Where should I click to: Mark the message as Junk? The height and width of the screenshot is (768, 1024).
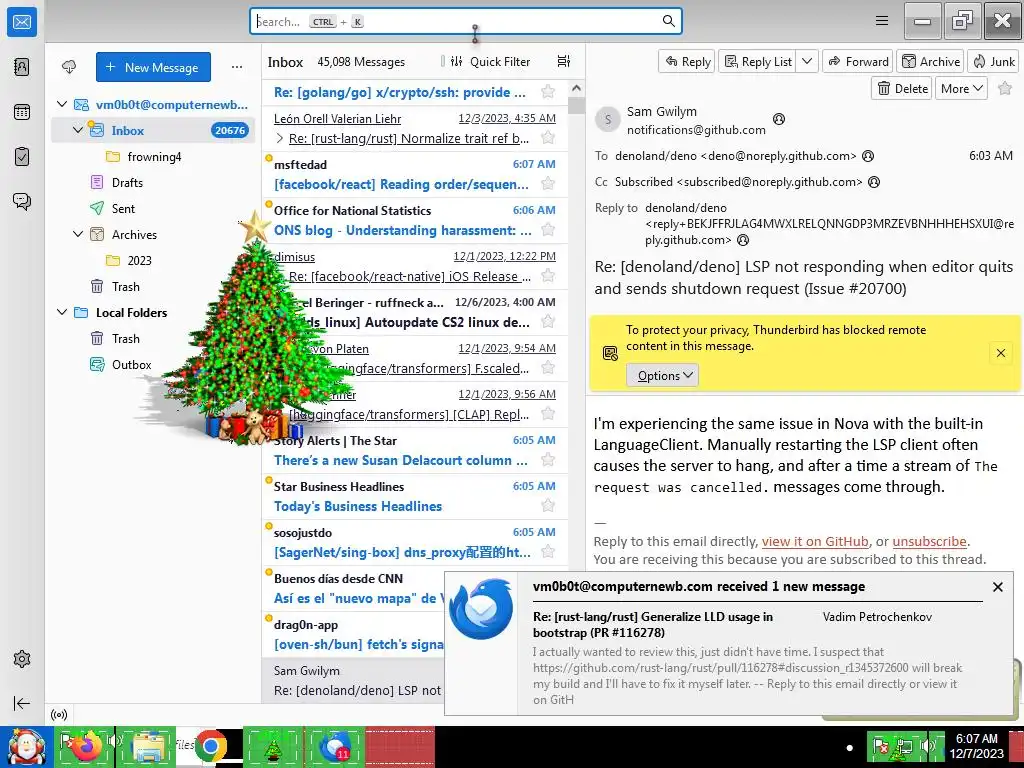coord(993,61)
